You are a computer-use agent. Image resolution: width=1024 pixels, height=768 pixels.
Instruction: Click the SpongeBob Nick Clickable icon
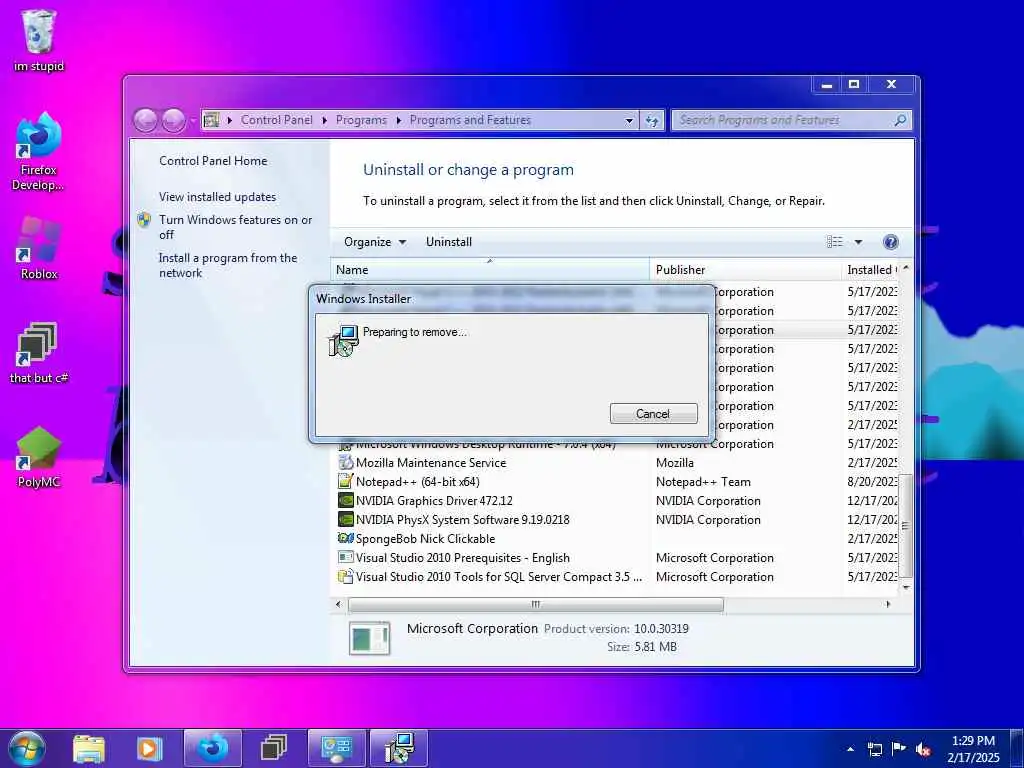[345, 538]
